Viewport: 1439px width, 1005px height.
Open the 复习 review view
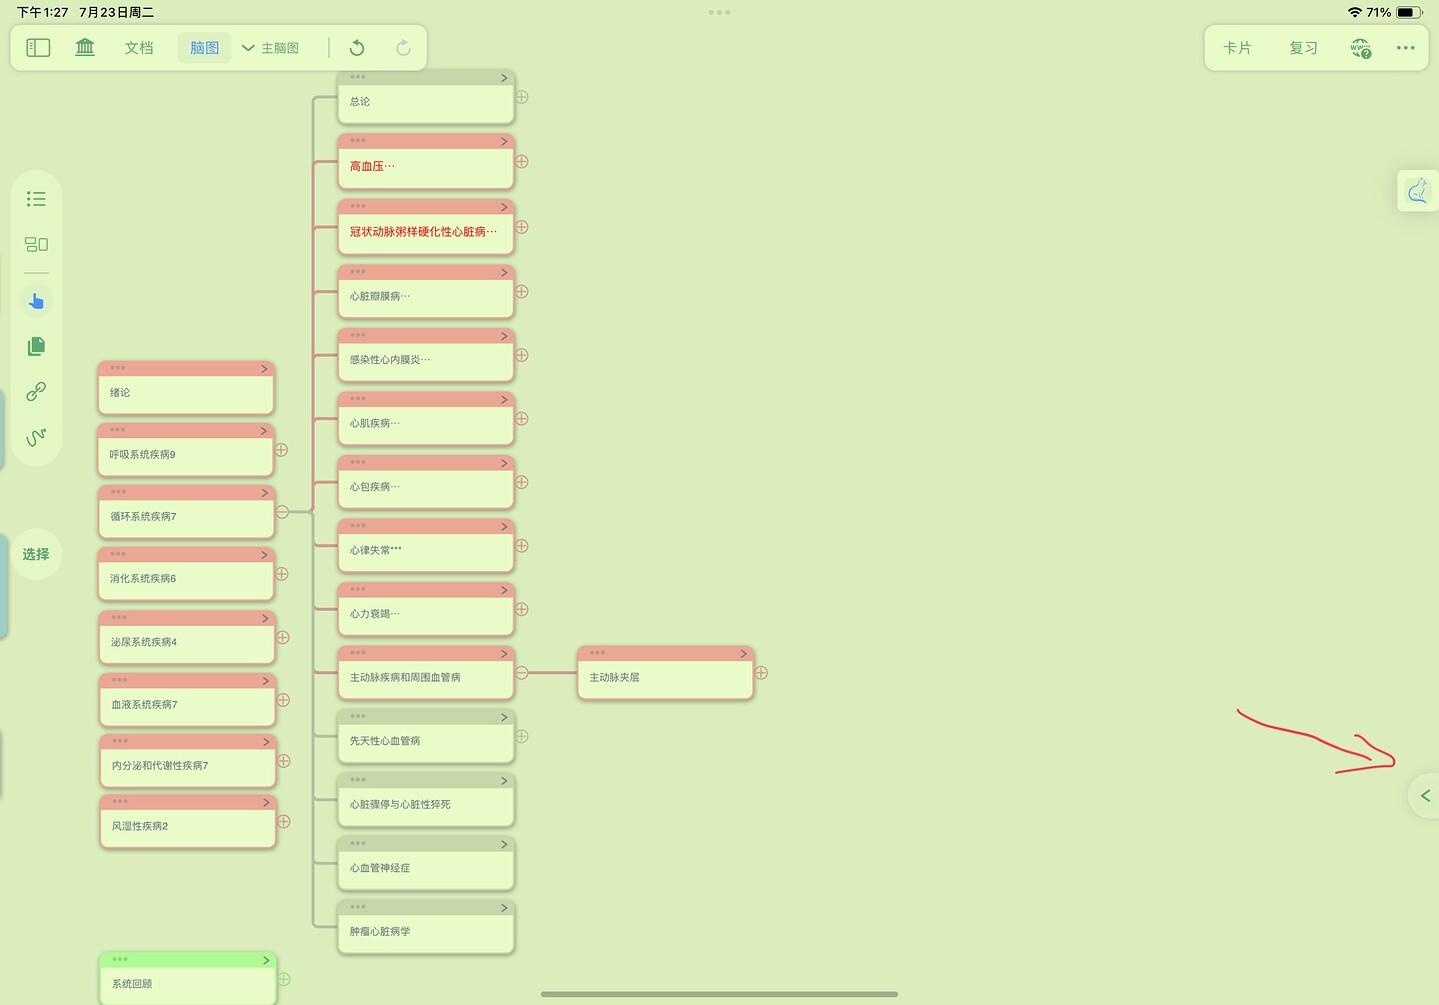click(1303, 48)
